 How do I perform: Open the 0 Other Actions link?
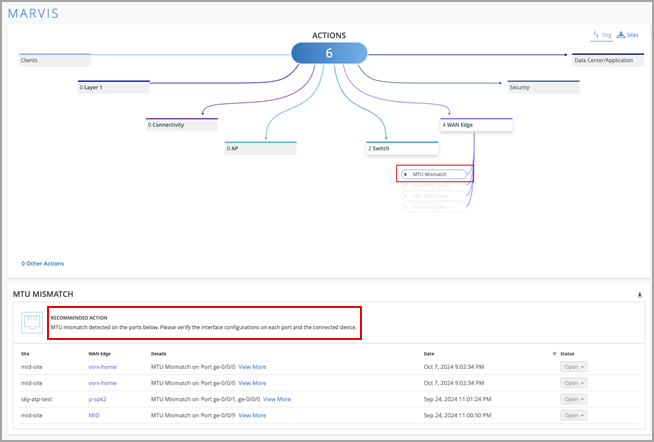pyautogui.click(x=43, y=263)
